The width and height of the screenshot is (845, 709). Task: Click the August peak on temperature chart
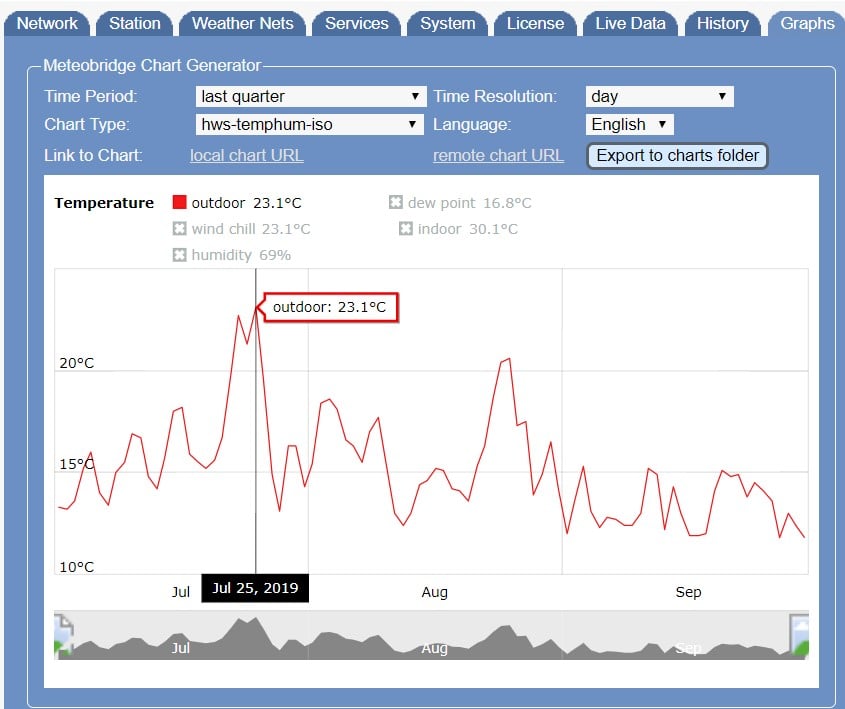[509, 358]
